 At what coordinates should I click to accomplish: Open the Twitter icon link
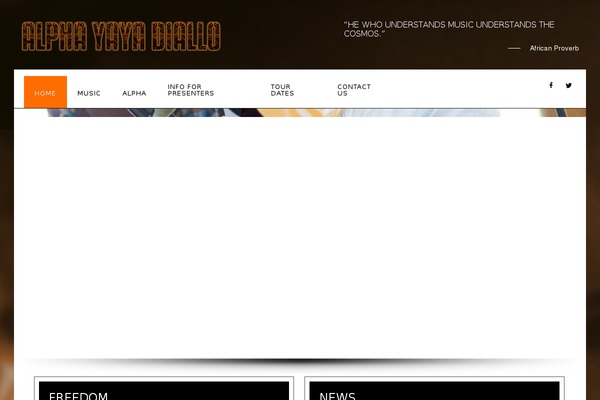click(569, 85)
